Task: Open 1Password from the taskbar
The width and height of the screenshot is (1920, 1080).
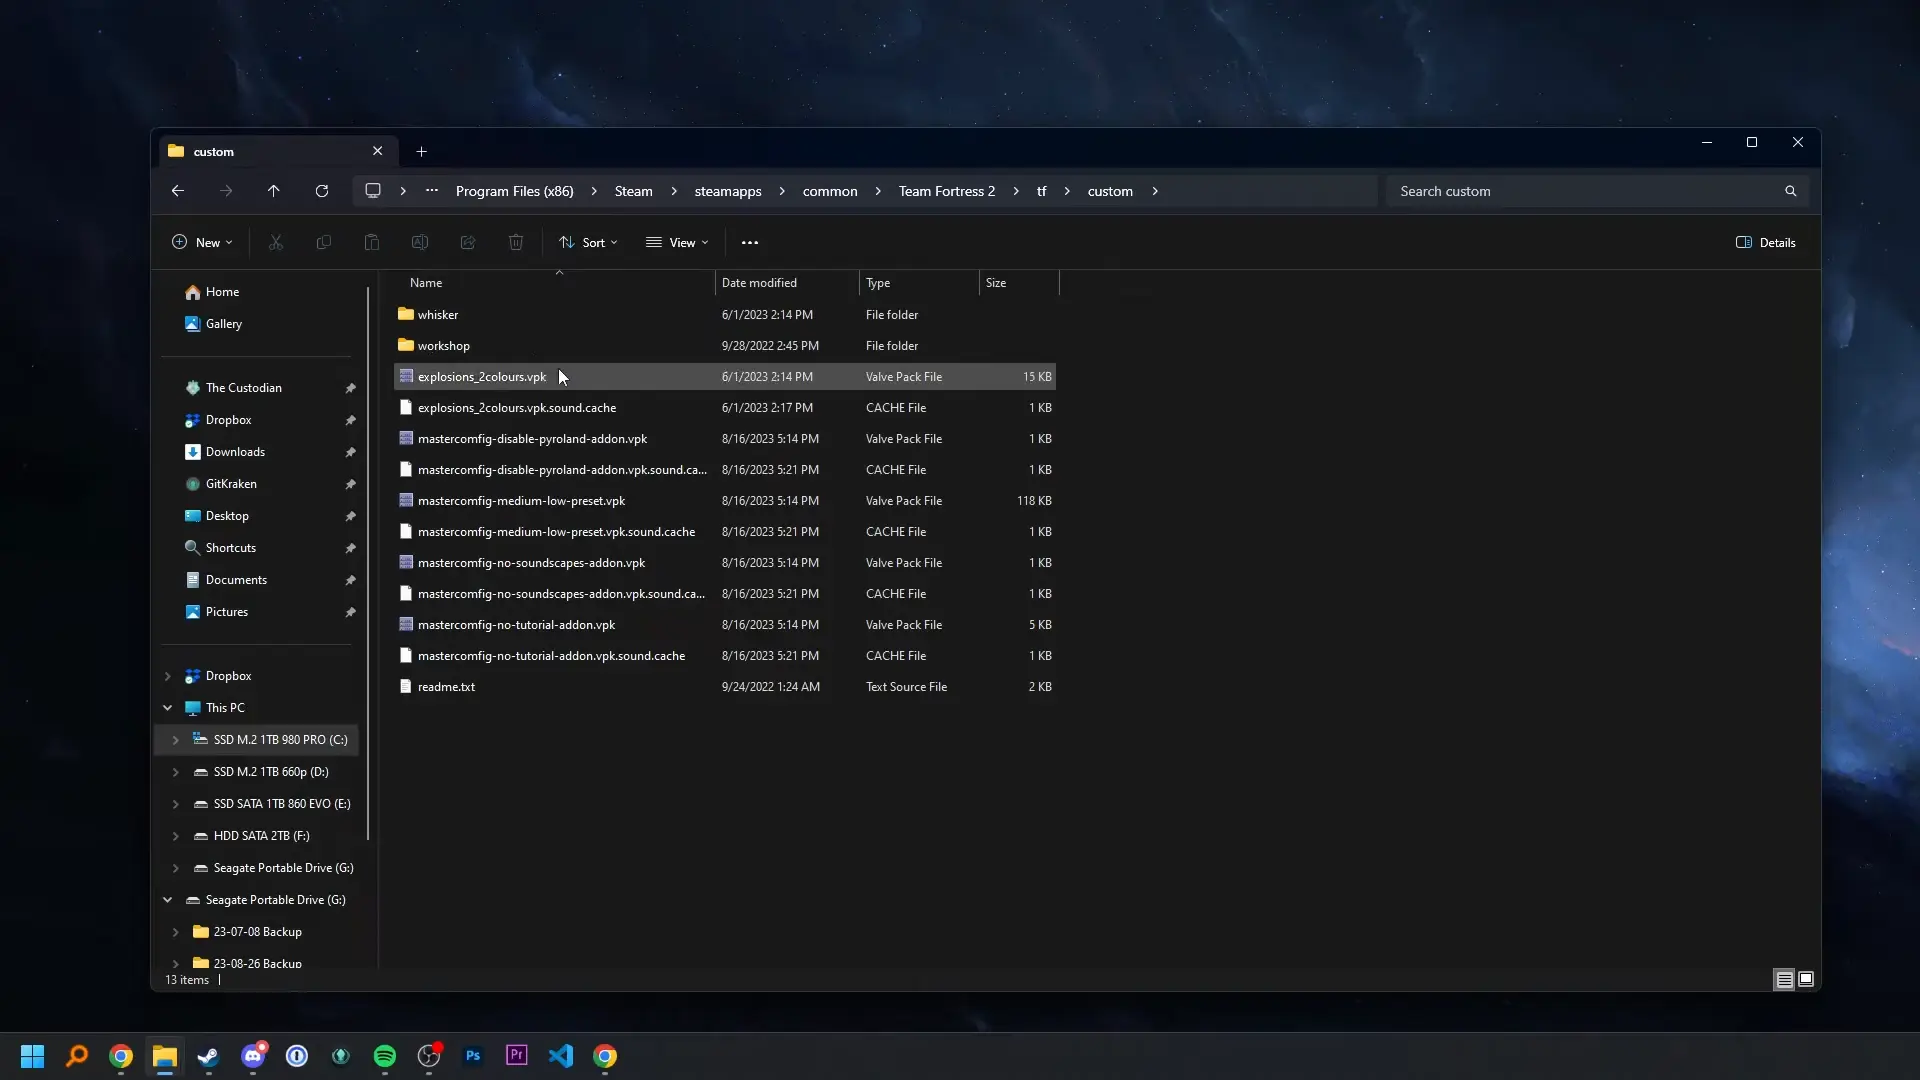Action: tap(297, 1056)
